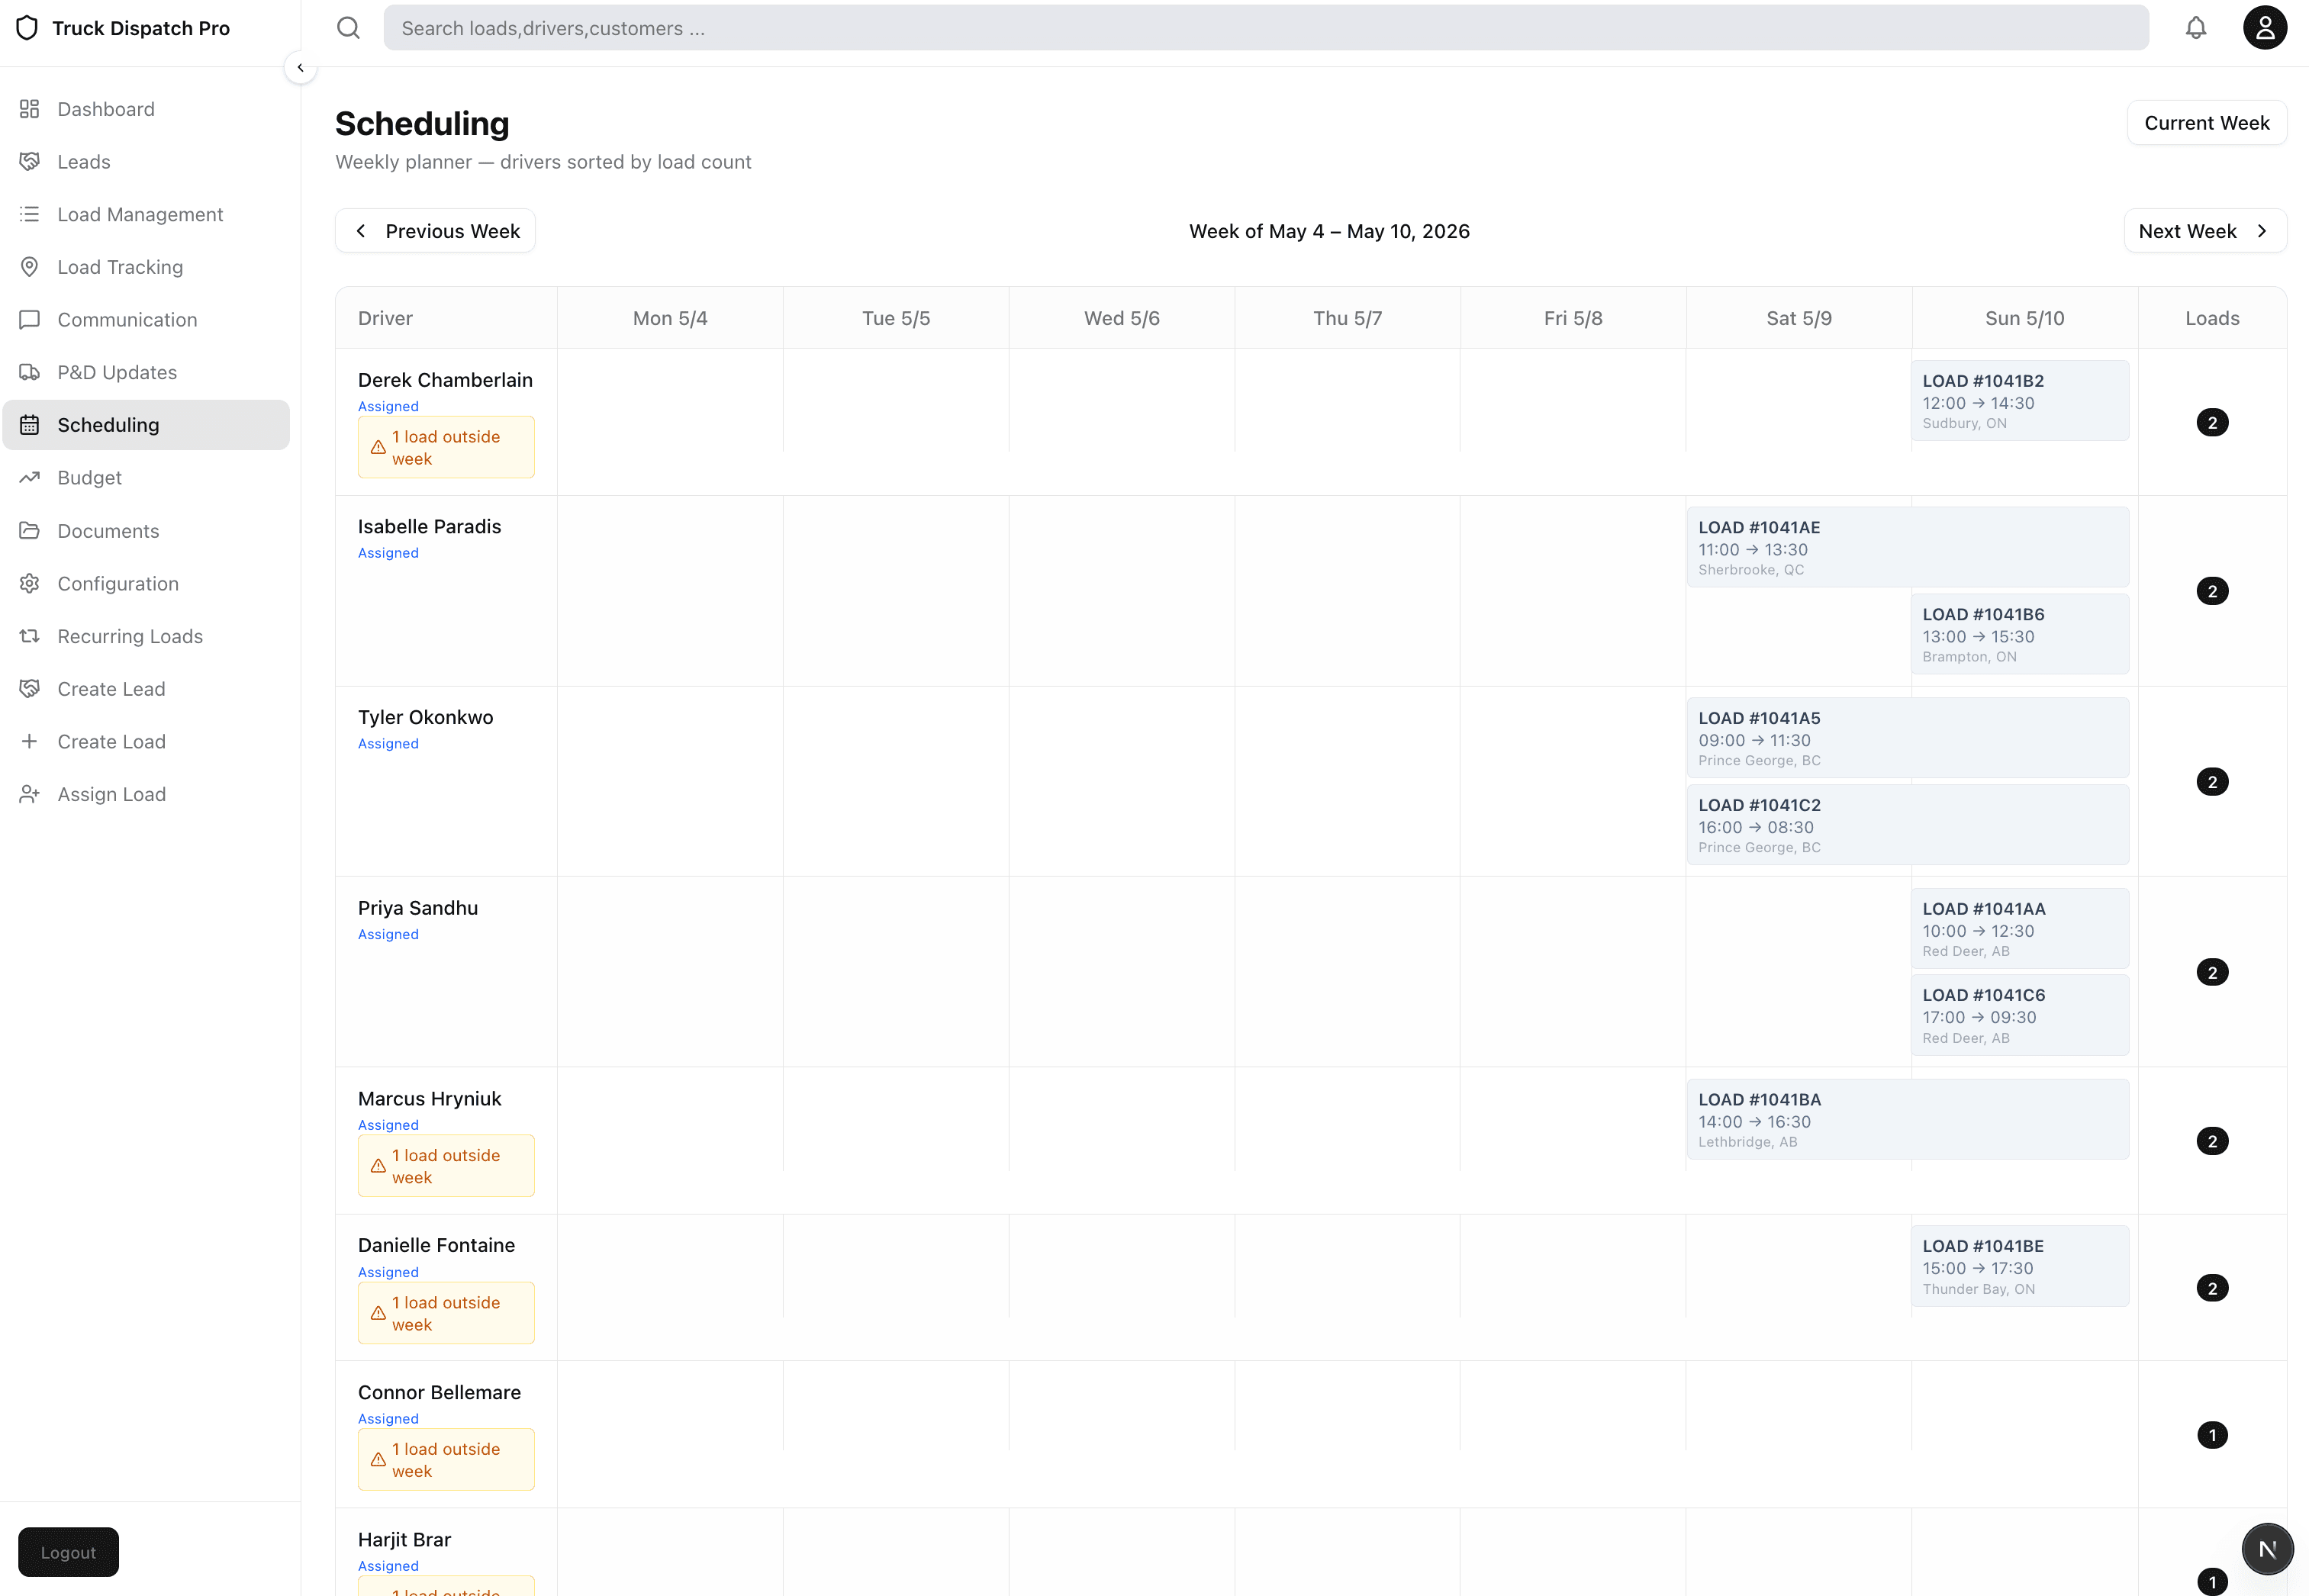Click the Next Week chevron arrow
This screenshot has height=1596, width=2309.
(x=2262, y=231)
